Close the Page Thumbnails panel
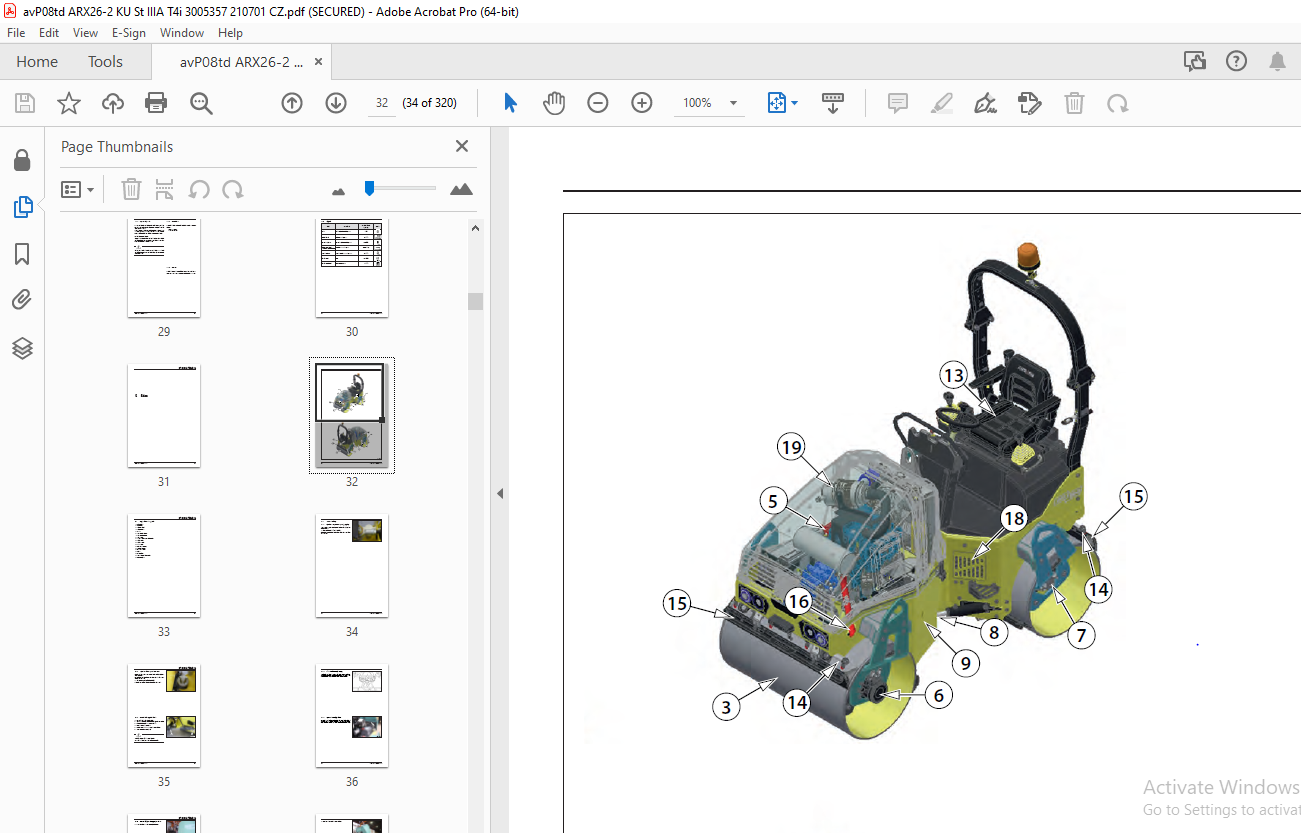Screen dimensions: 1301x833 [462, 146]
